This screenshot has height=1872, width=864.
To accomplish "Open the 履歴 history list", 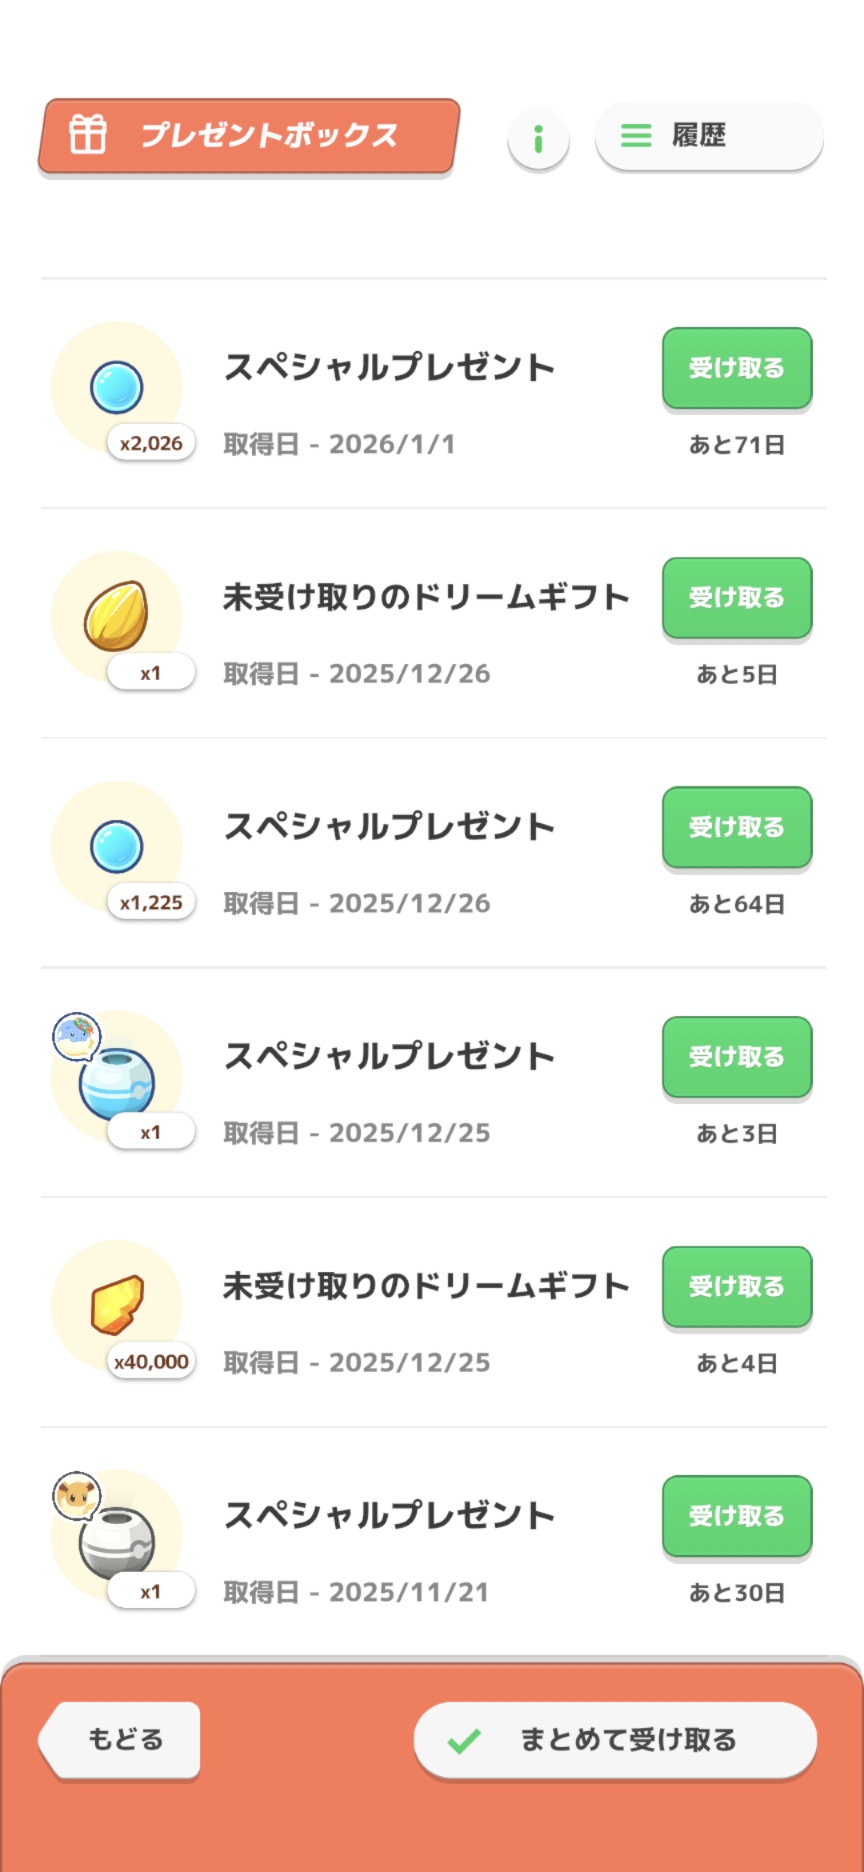I will point(708,135).
